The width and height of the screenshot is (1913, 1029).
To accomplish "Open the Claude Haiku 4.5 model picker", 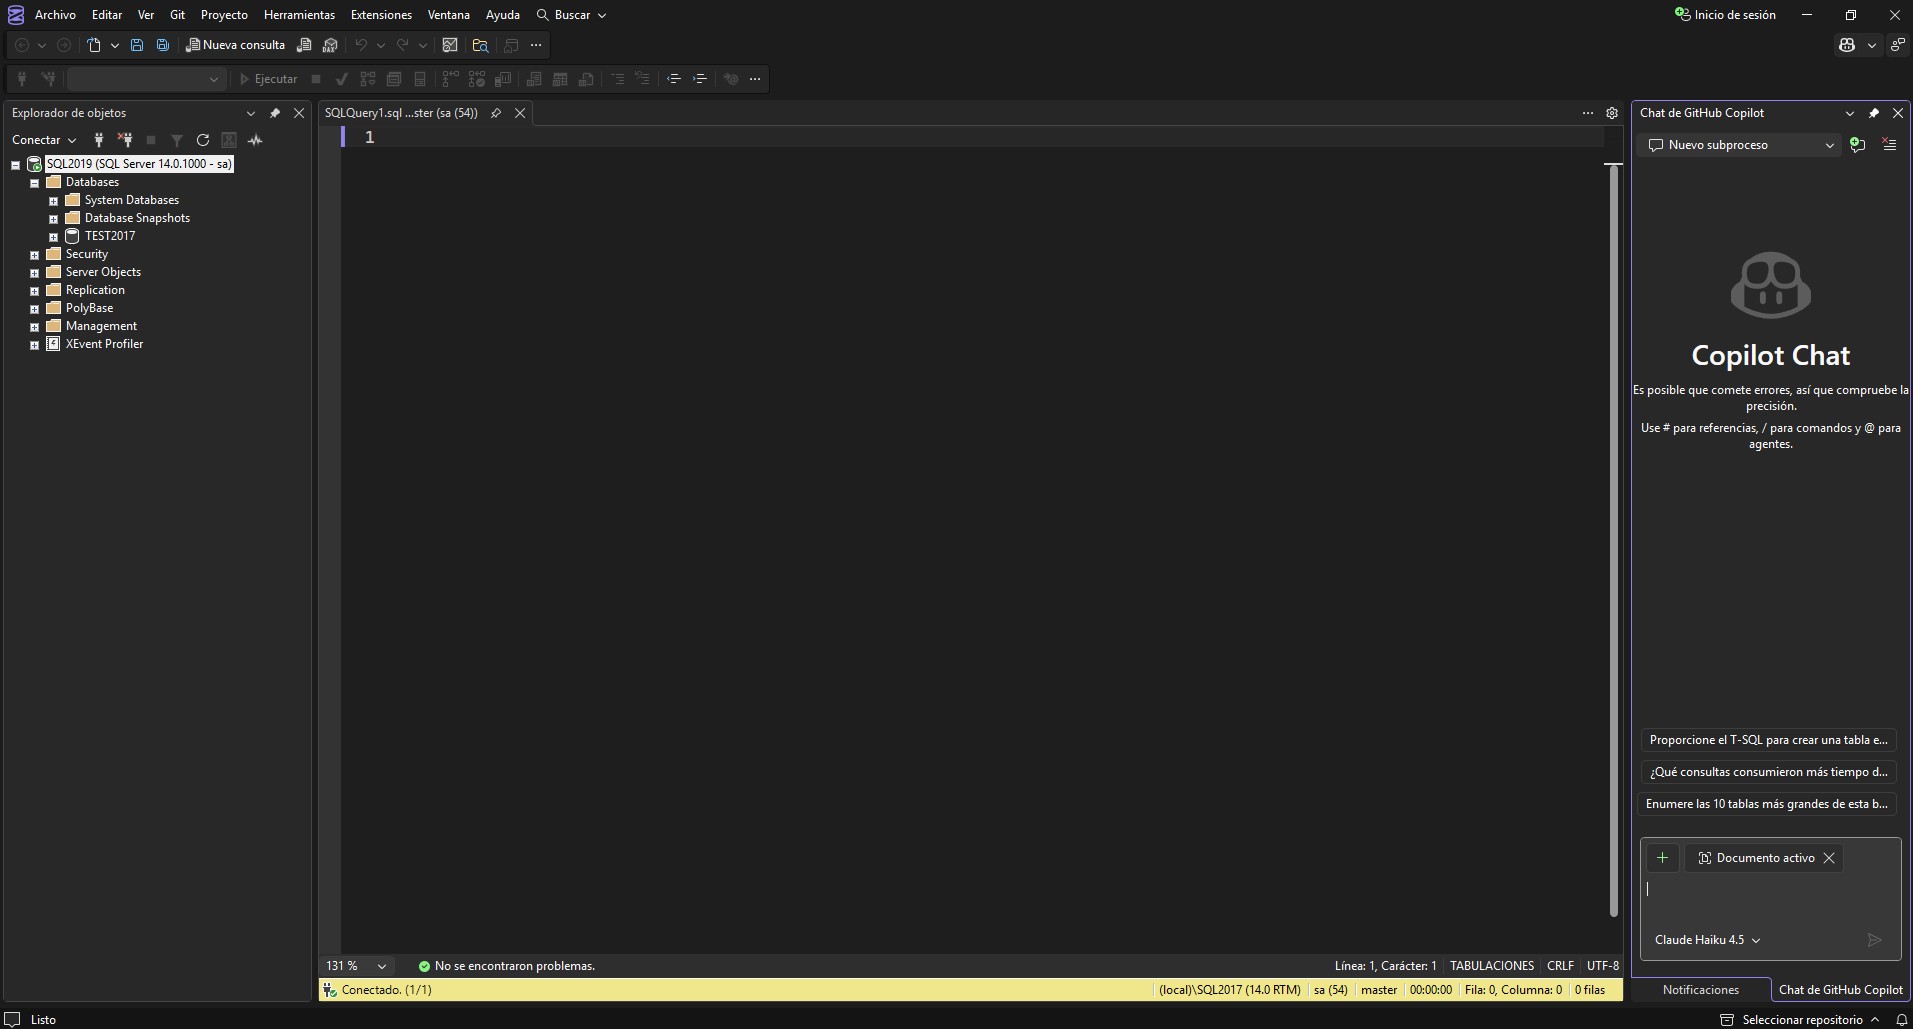I will pos(1707,940).
